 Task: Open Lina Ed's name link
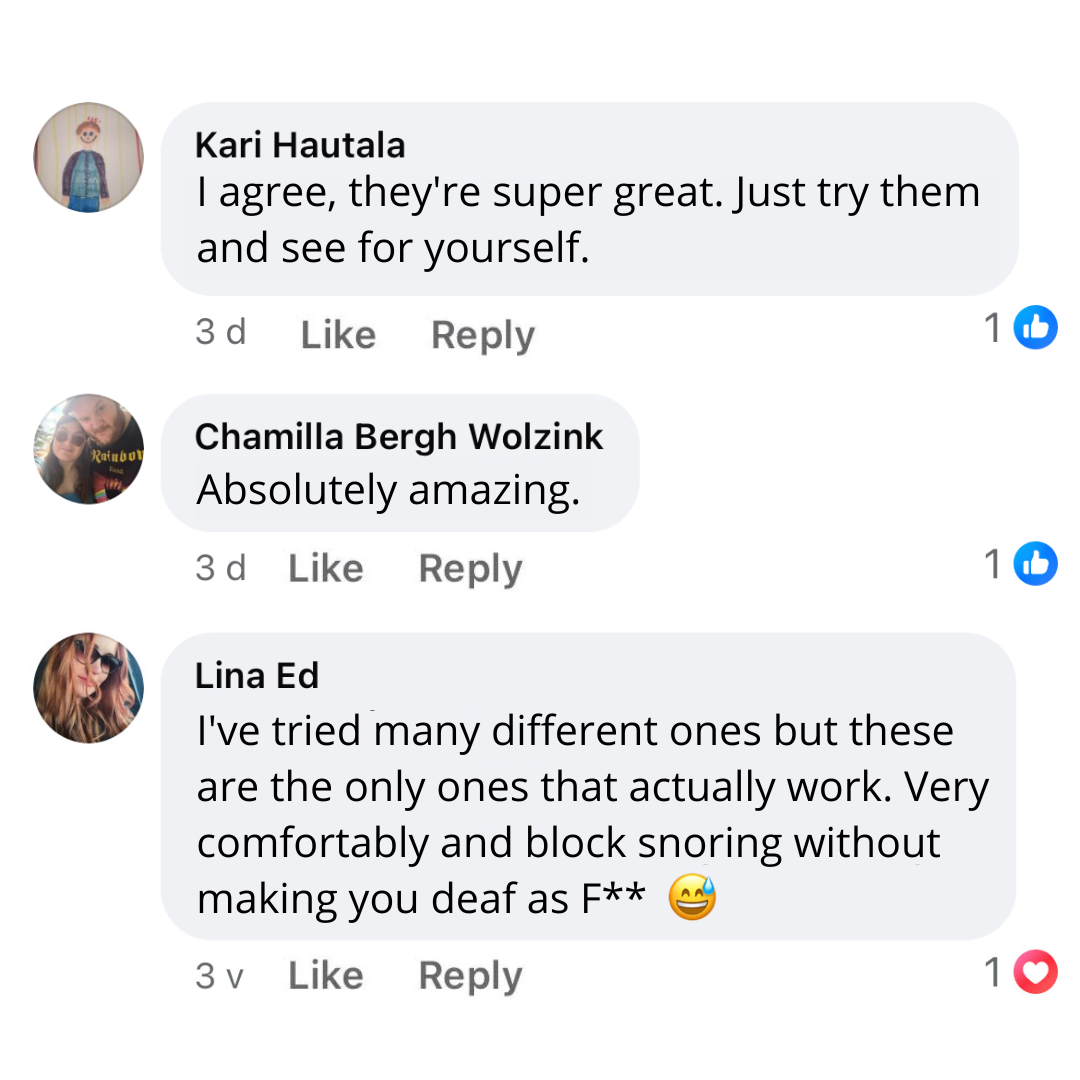click(257, 676)
